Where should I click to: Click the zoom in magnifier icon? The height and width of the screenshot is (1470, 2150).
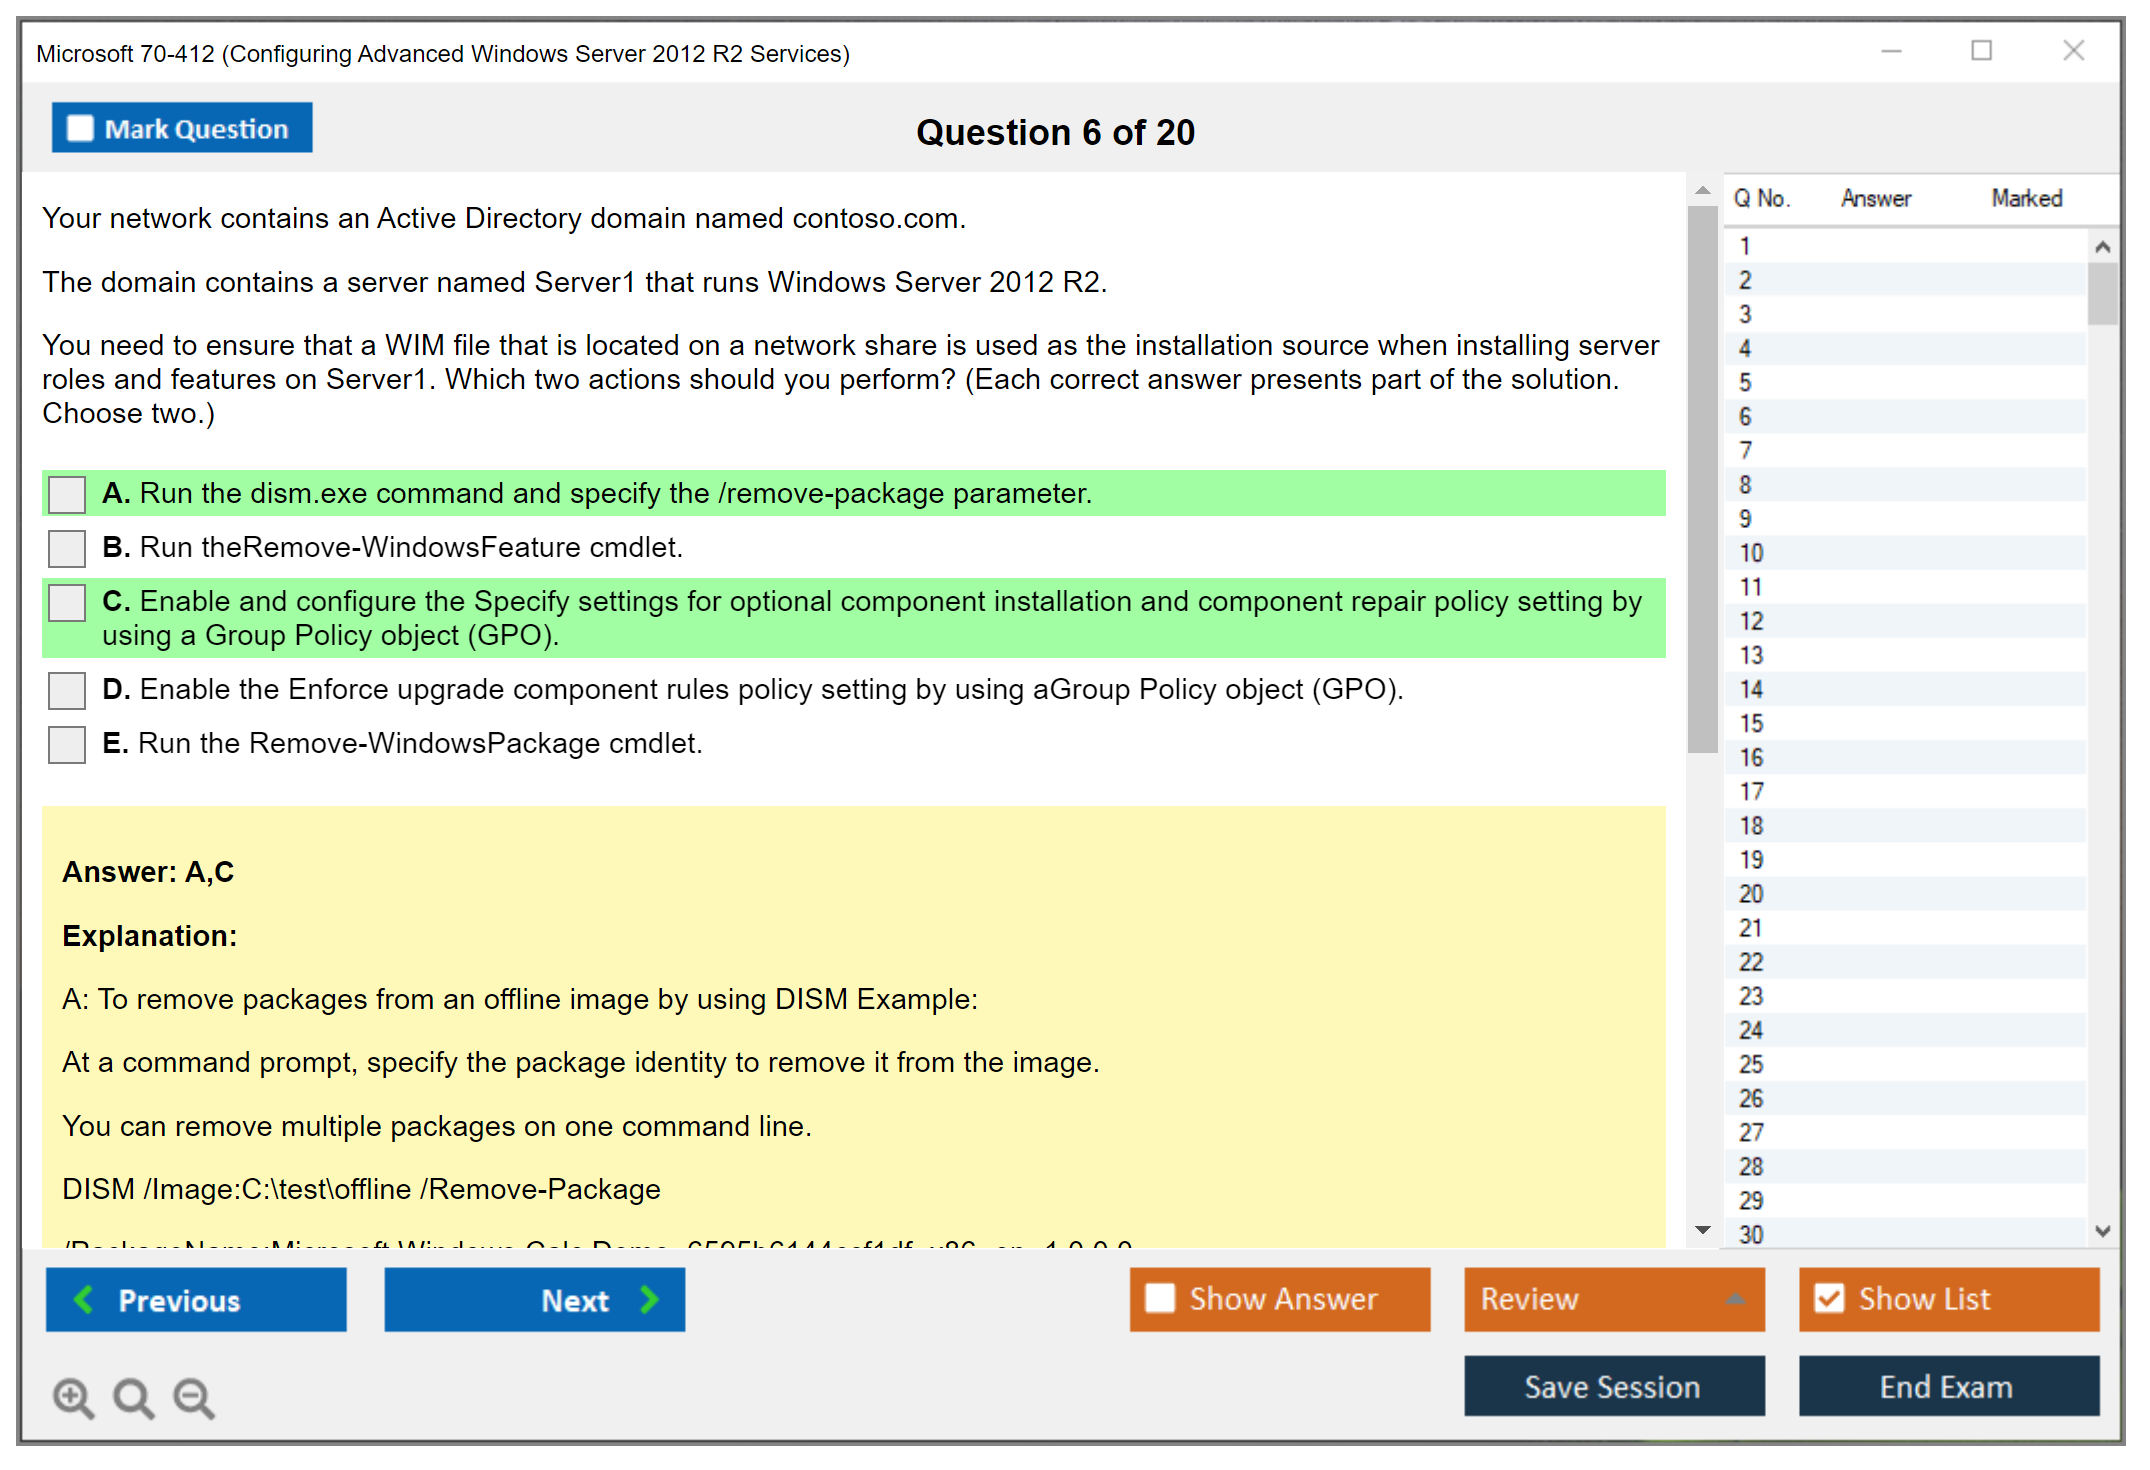click(73, 1397)
